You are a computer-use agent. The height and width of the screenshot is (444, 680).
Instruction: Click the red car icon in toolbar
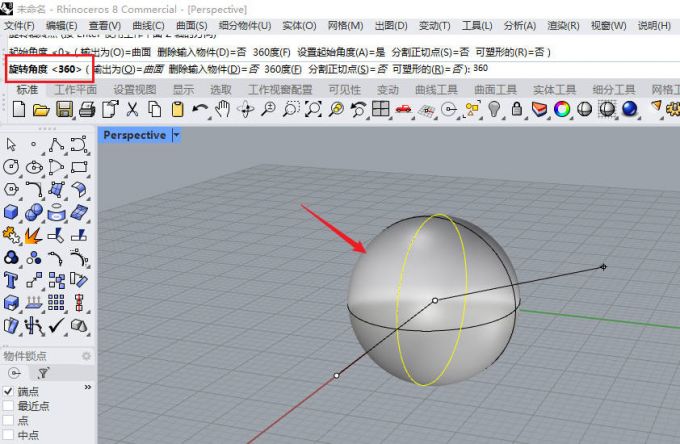403,108
